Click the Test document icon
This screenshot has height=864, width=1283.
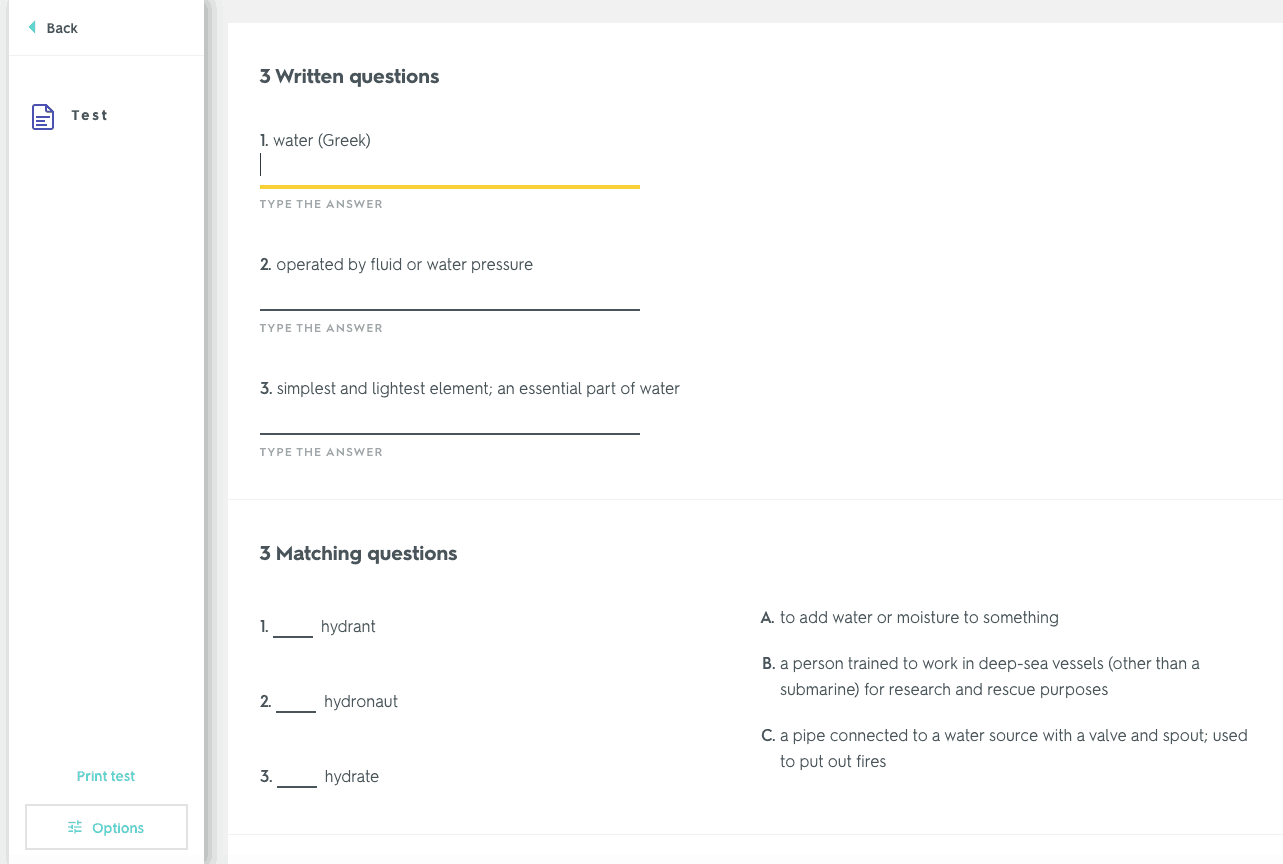[x=43, y=117]
